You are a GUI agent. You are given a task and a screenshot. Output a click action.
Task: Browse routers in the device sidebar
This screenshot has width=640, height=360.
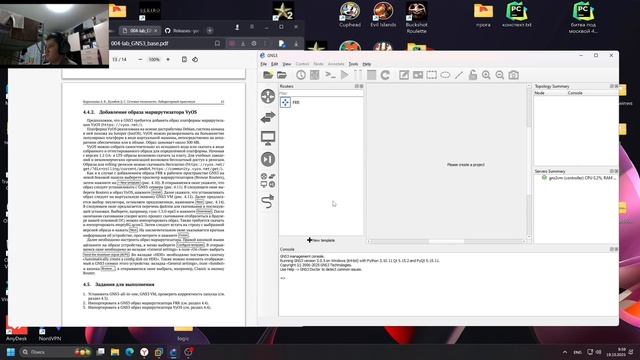(268, 96)
